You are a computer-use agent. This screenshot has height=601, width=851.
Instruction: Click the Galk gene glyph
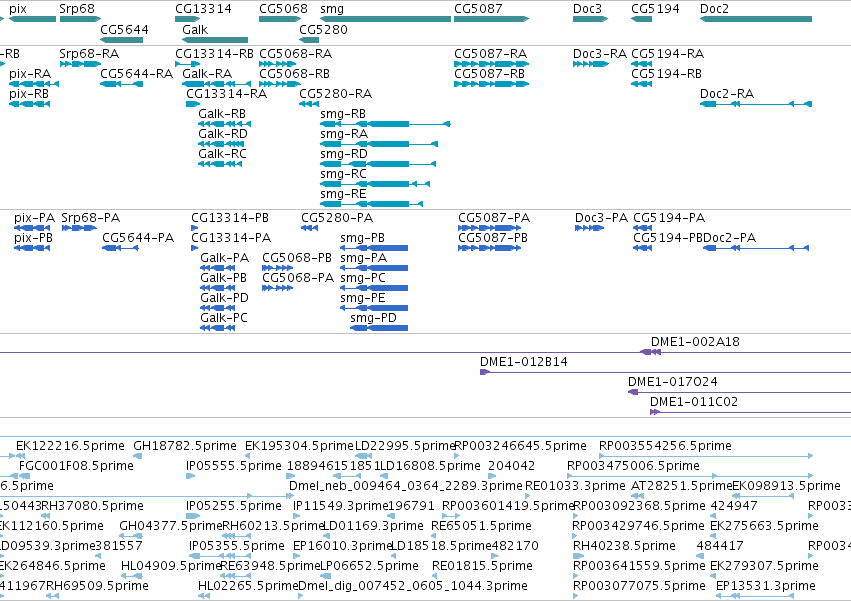(x=215, y=40)
